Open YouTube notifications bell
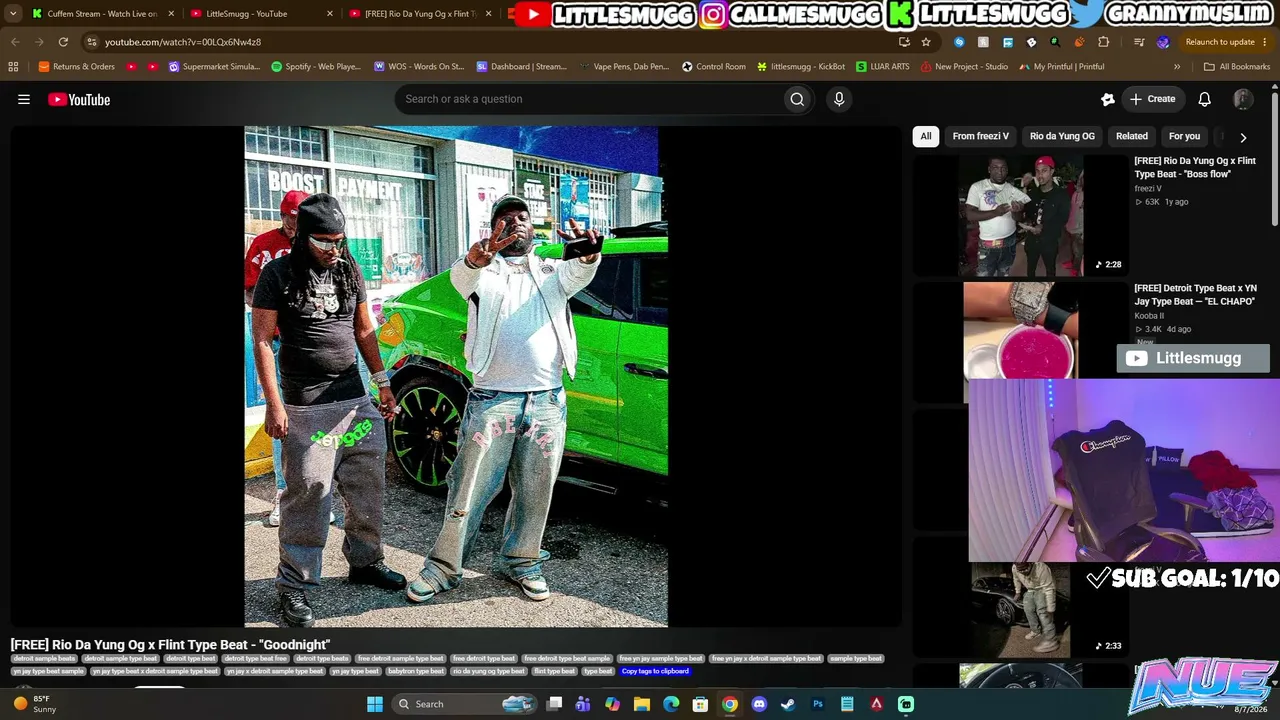This screenshot has width=1280, height=720. coord(1205,99)
